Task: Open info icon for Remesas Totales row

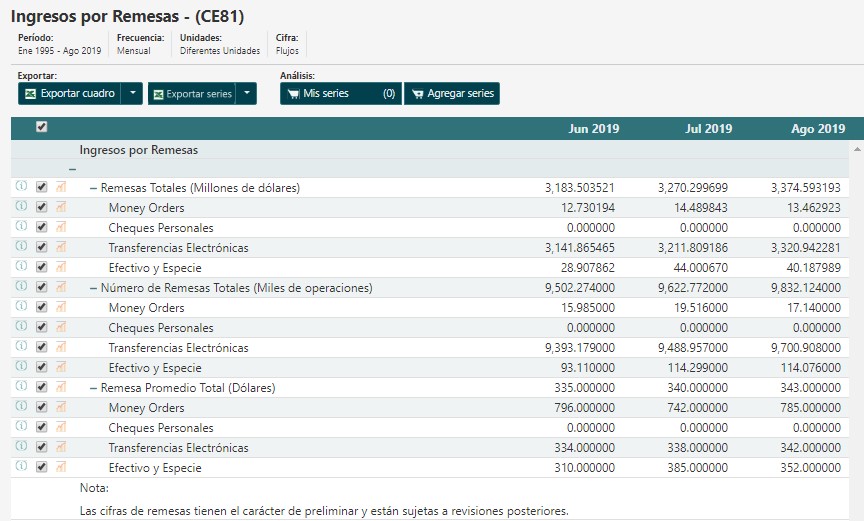Action: click(x=21, y=187)
